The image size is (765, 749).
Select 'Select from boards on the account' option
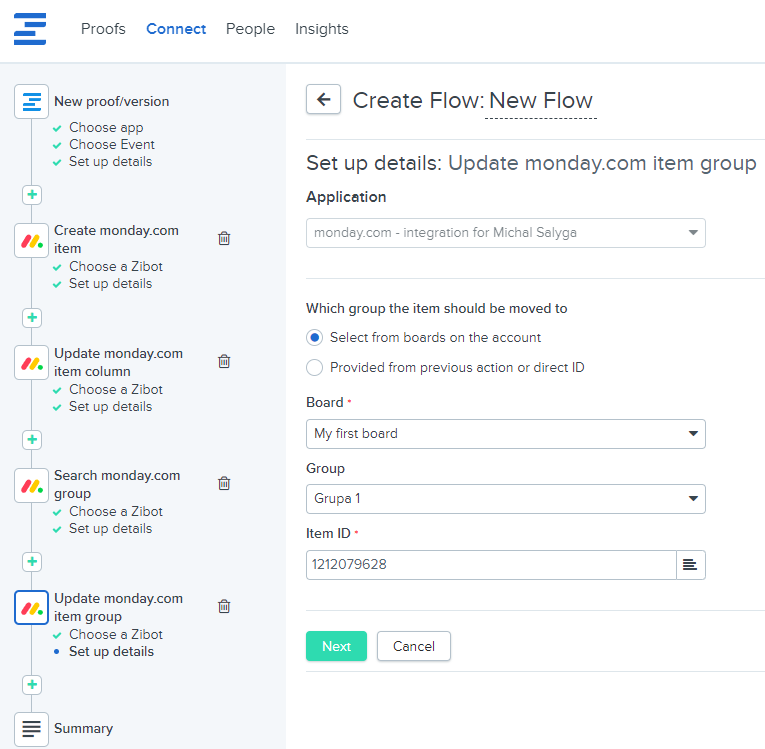point(315,338)
